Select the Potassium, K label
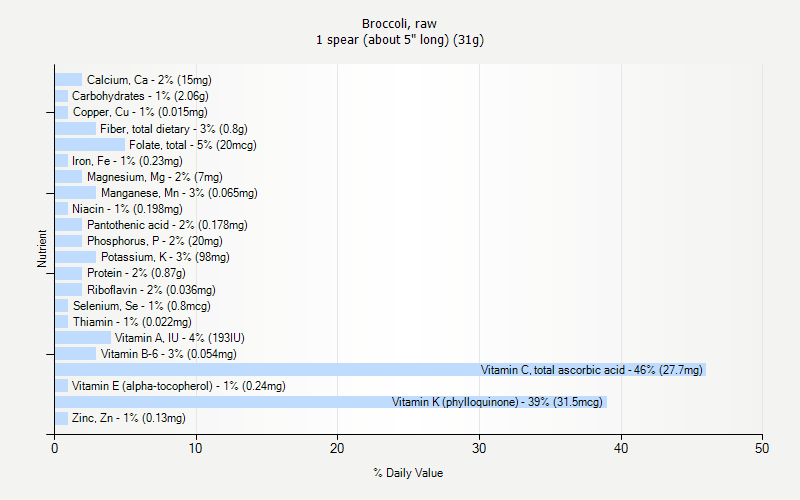Image resolution: width=800 pixels, height=500 pixels. (165, 257)
